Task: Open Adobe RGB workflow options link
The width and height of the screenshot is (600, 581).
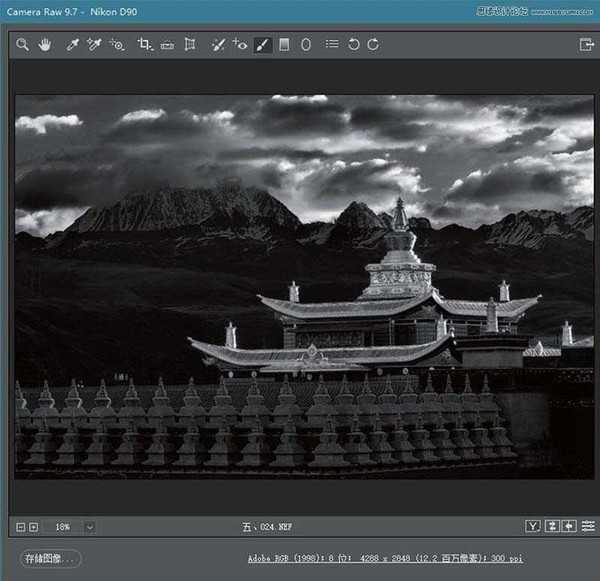Action: (385, 559)
